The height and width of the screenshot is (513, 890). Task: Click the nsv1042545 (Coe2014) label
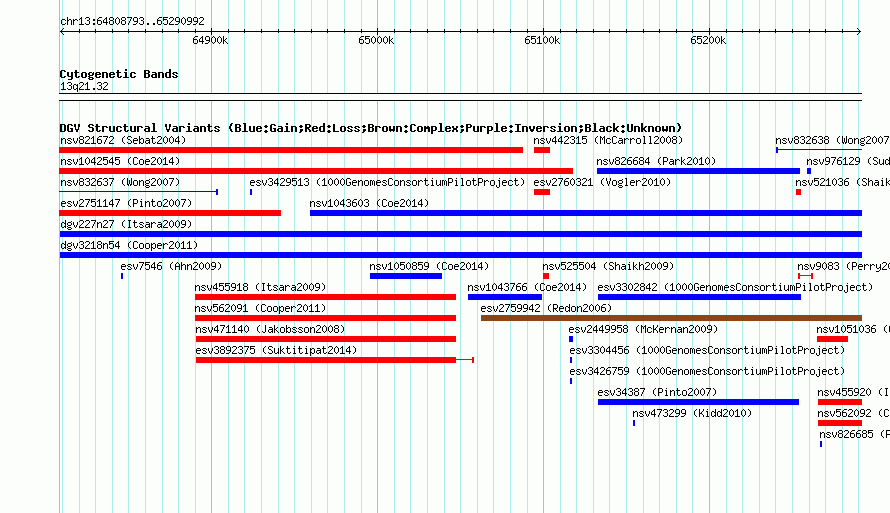[x=120, y=161]
